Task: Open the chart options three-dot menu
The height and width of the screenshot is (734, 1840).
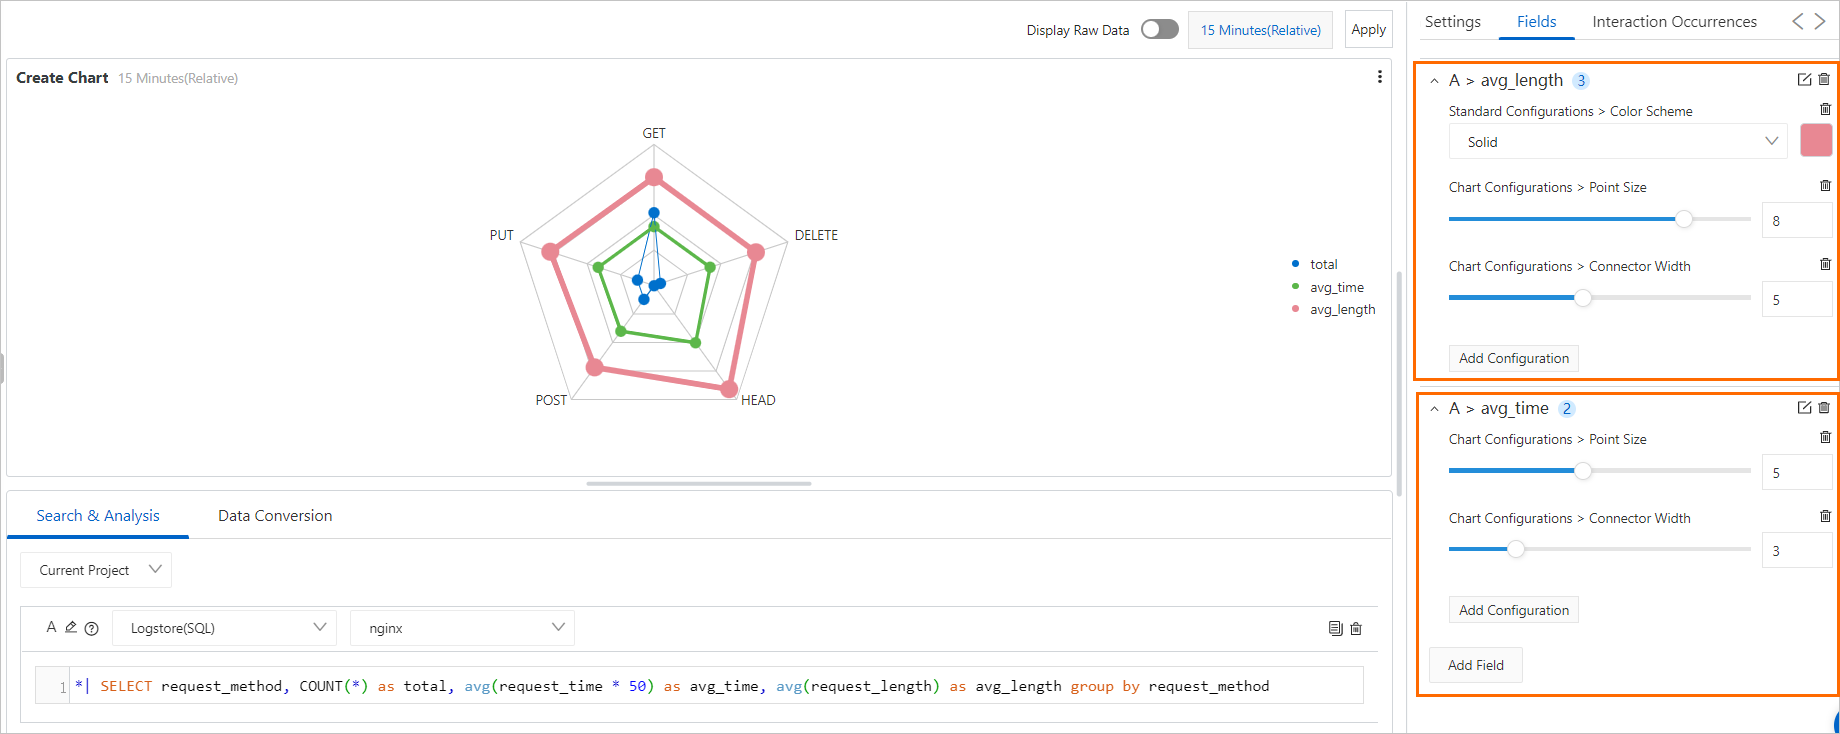Action: (1380, 76)
